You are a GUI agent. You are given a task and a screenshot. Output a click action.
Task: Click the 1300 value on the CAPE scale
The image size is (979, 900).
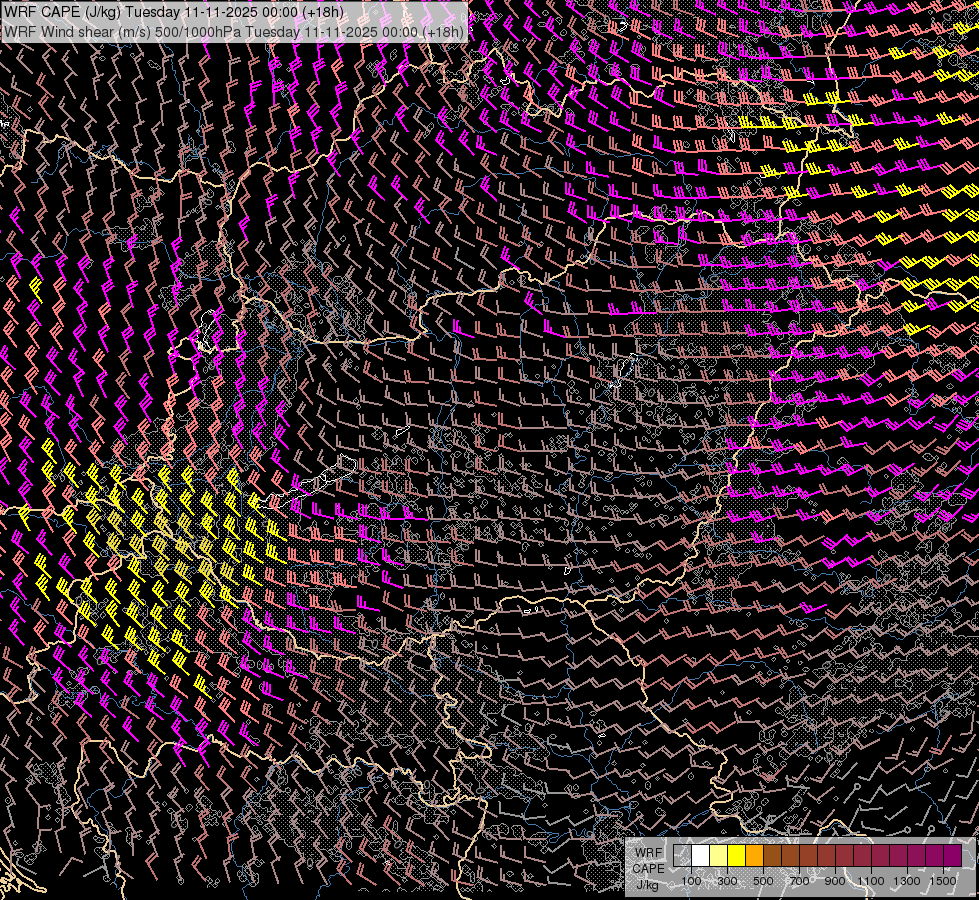[907, 881]
